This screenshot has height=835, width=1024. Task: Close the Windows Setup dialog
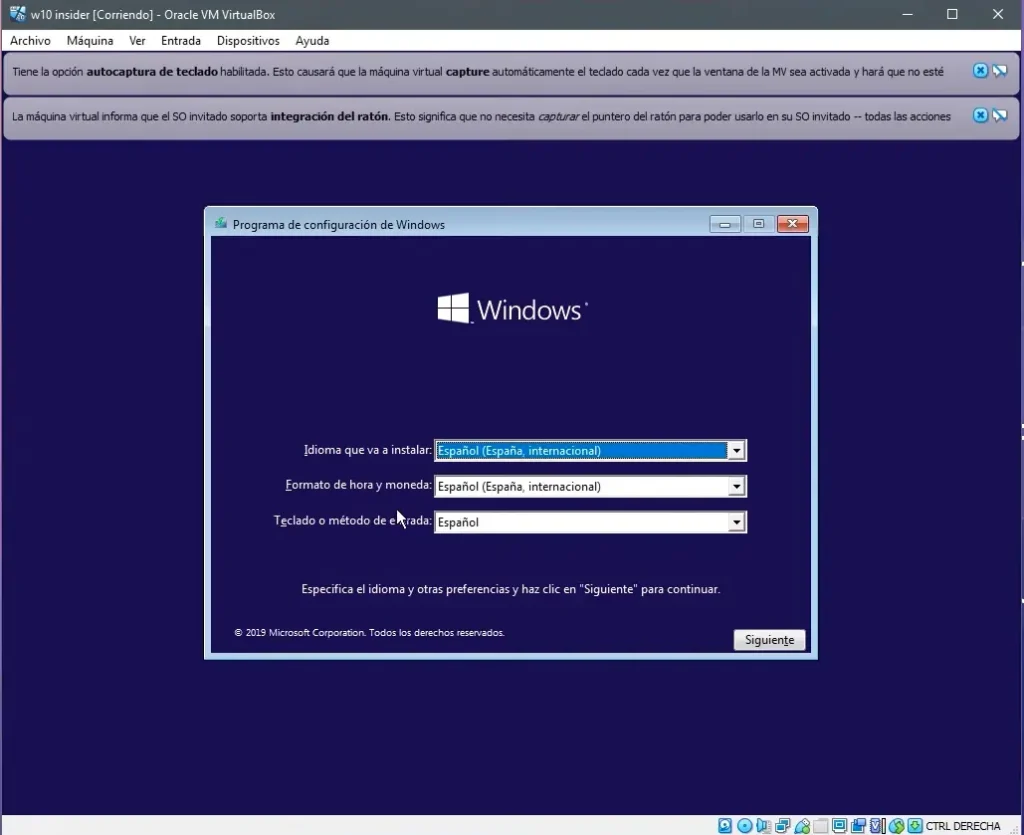[x=793, y=224]
